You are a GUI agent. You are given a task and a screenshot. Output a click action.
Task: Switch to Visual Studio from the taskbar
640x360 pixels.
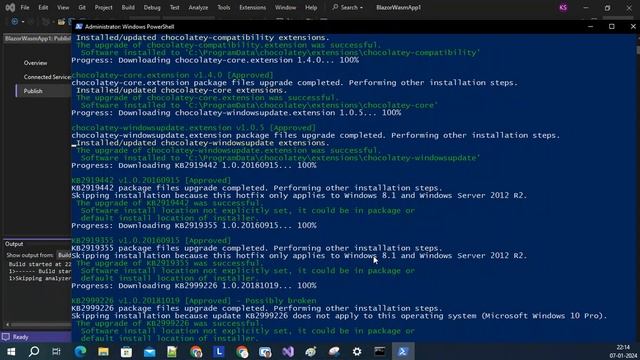[288, 351]
